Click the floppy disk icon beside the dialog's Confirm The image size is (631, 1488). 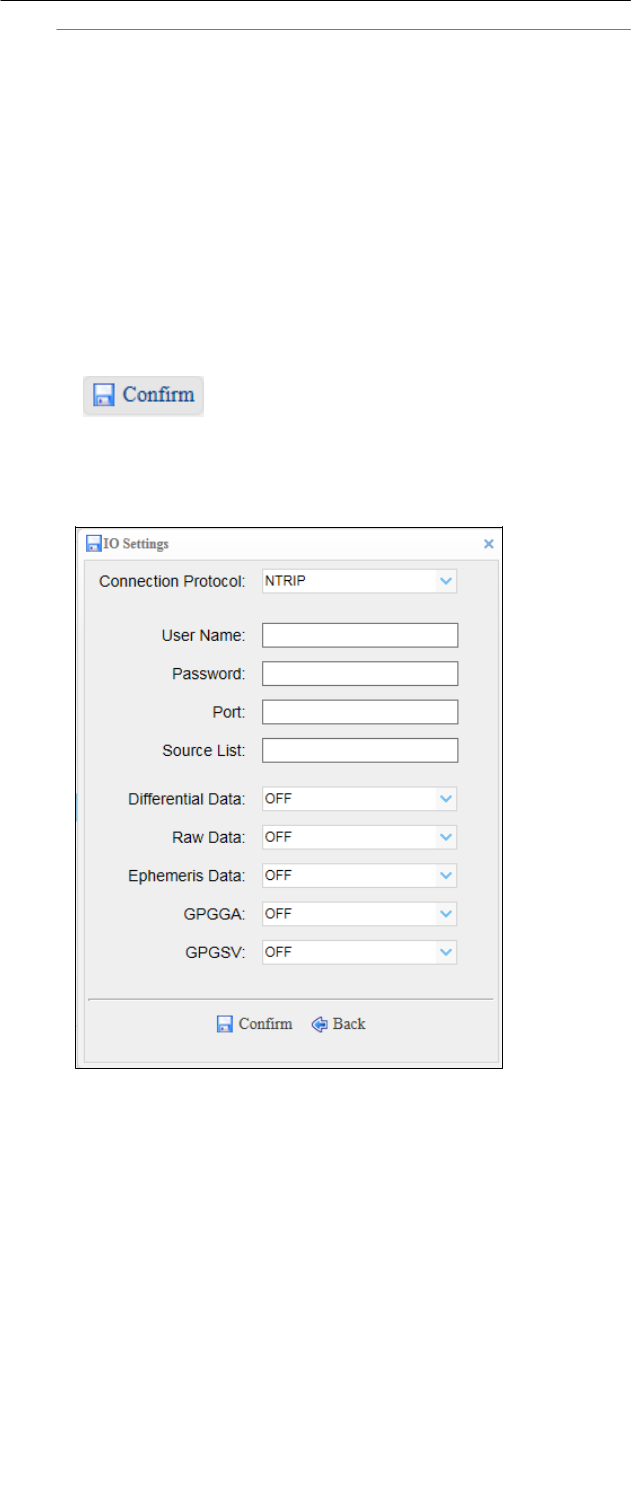click(225, 1024)
